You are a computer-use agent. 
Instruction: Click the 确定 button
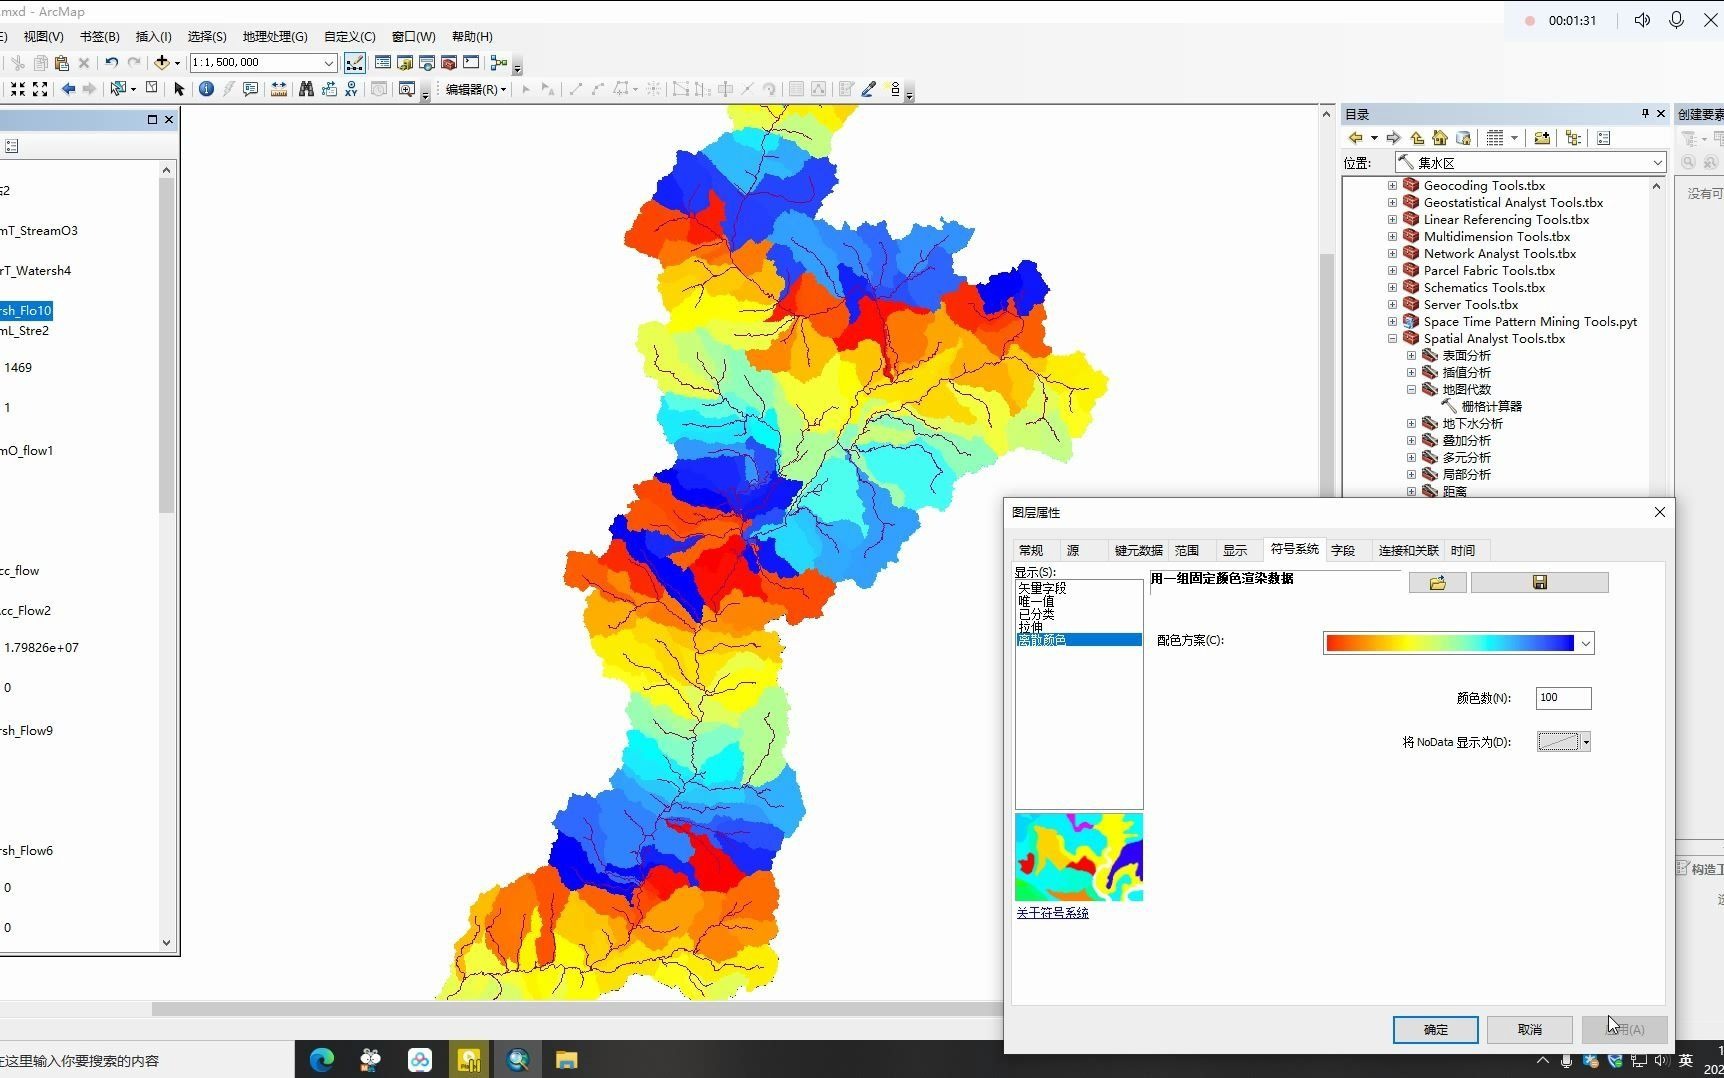pos(1434,1029)
